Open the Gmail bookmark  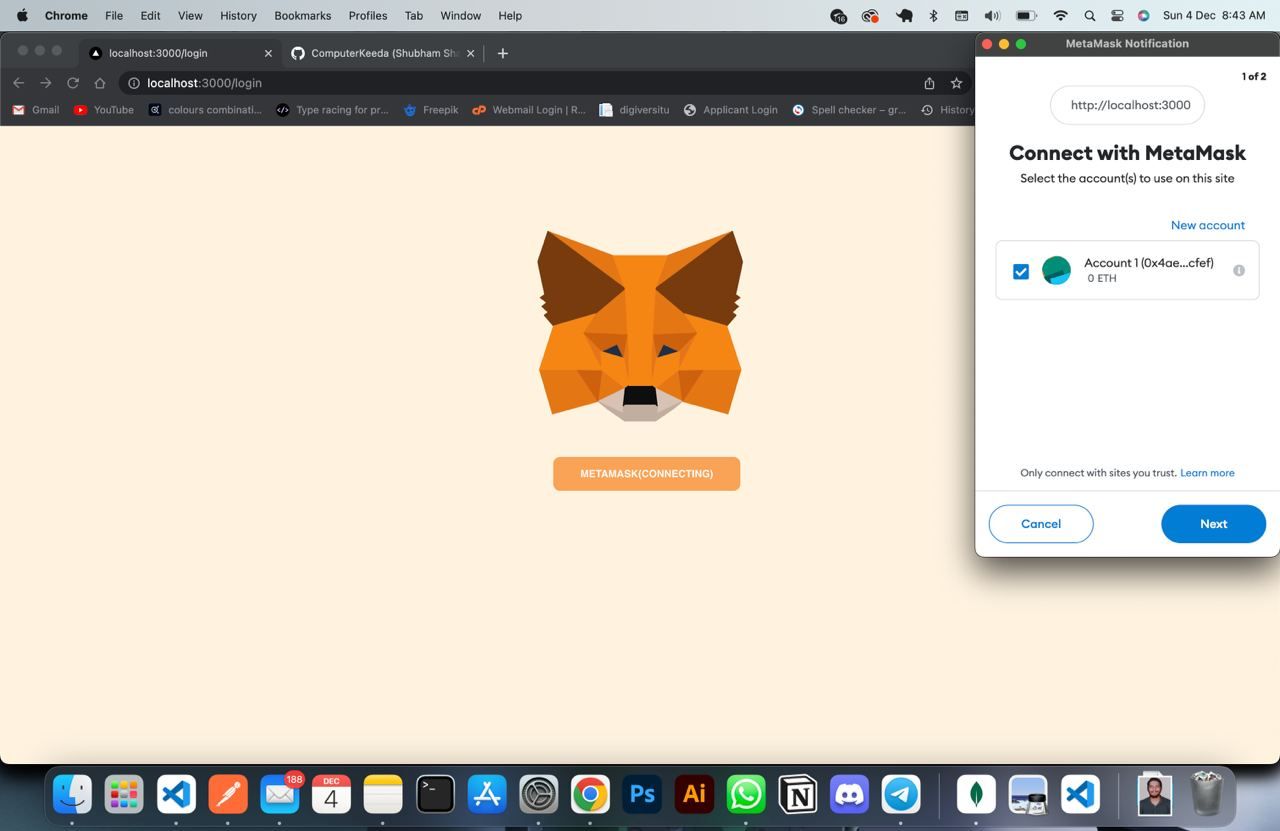point(35,110)
